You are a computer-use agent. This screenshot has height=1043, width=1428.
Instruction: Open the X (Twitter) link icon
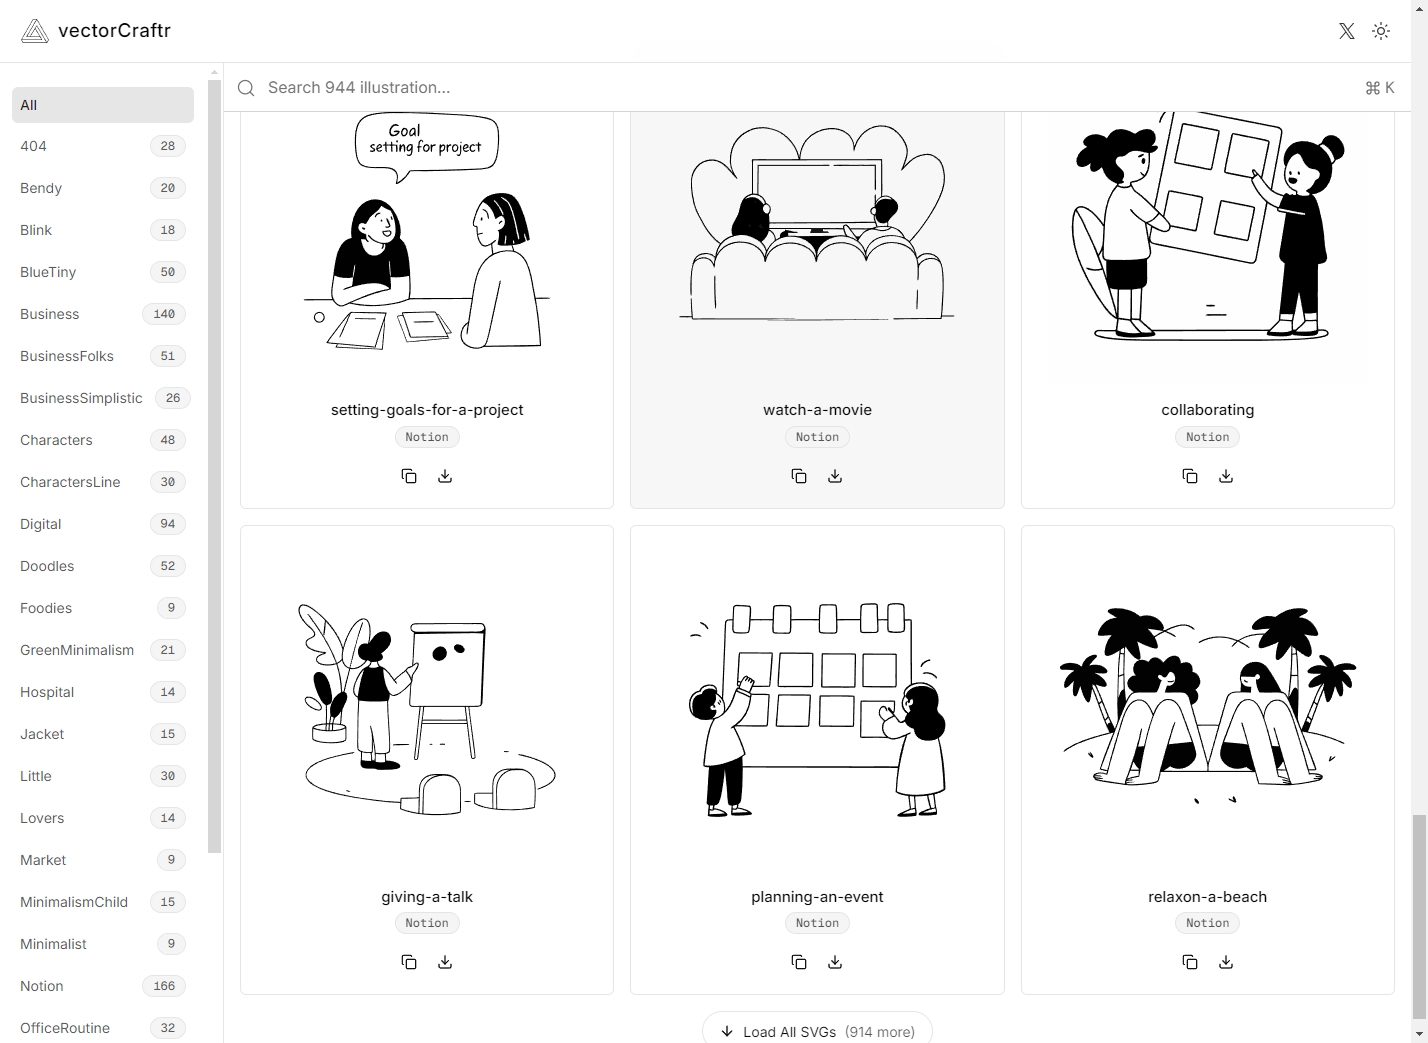click(x=1347, y=31)
